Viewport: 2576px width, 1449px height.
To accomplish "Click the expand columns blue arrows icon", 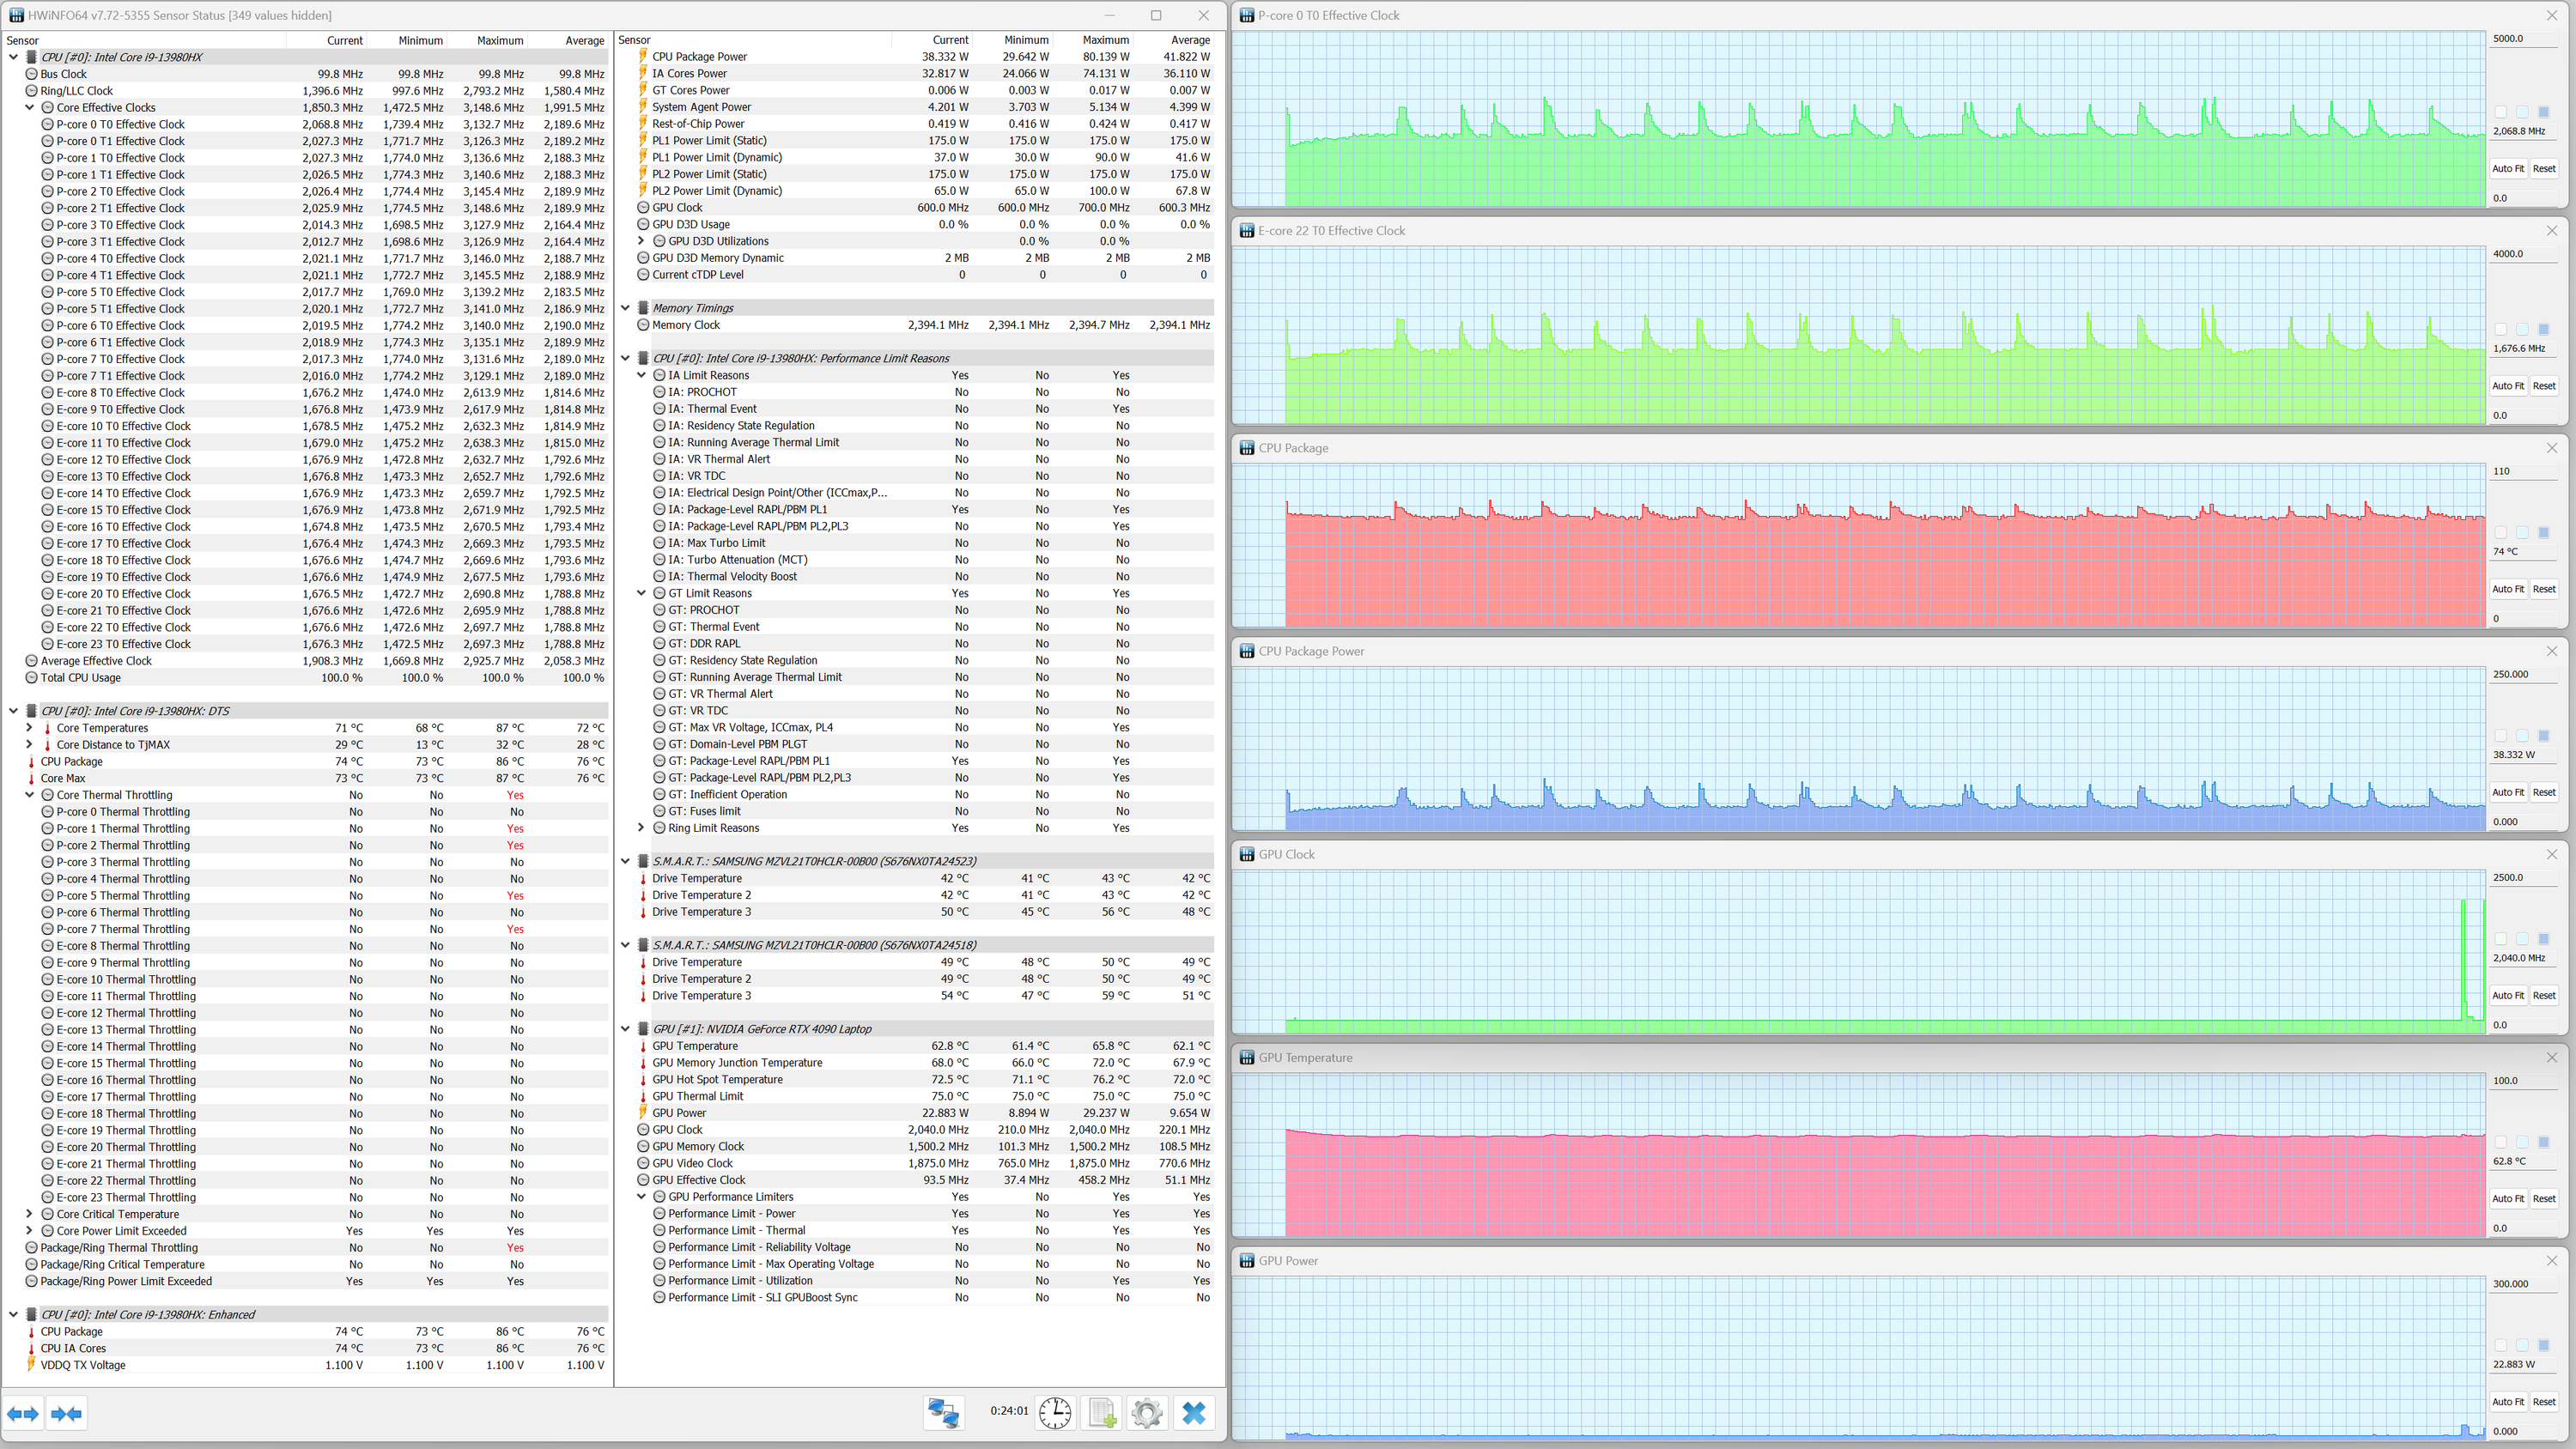I will coord(23,1413).
